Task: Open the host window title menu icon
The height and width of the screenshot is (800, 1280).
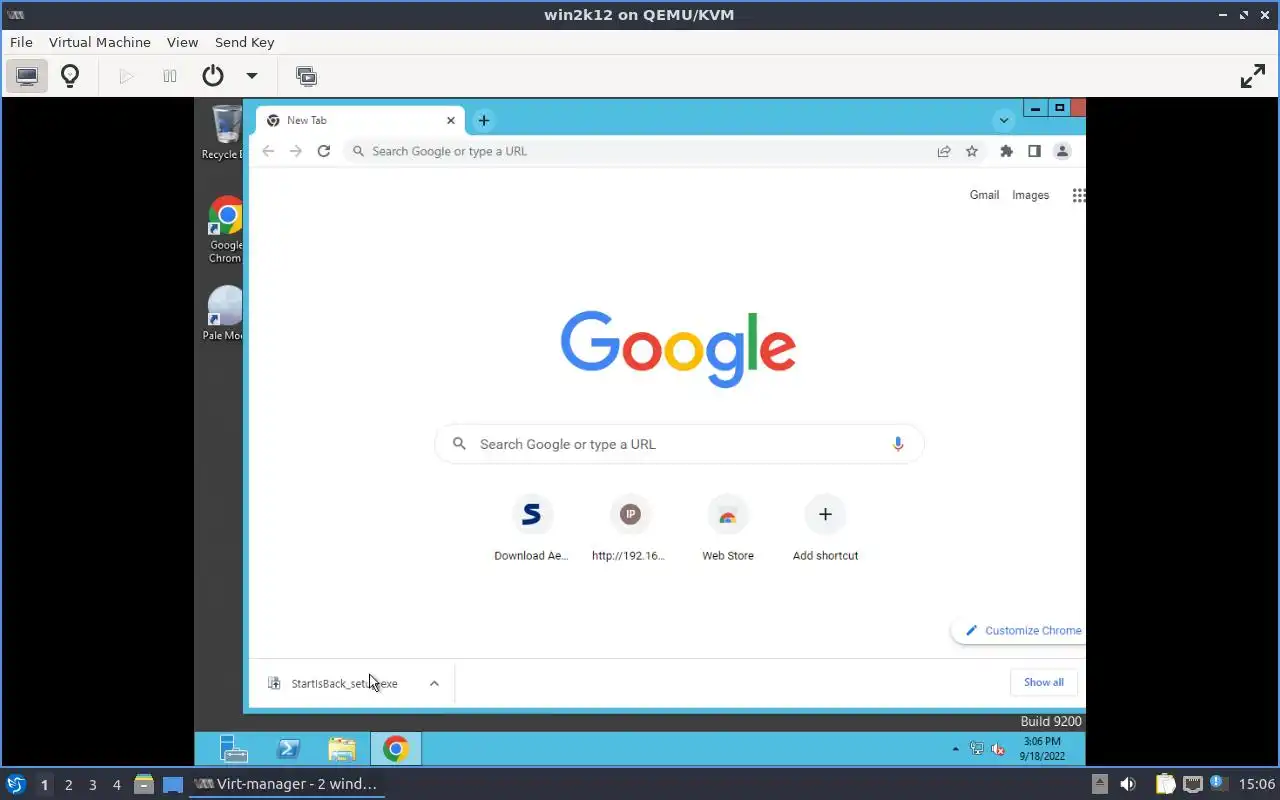Action: click(15, 14)
